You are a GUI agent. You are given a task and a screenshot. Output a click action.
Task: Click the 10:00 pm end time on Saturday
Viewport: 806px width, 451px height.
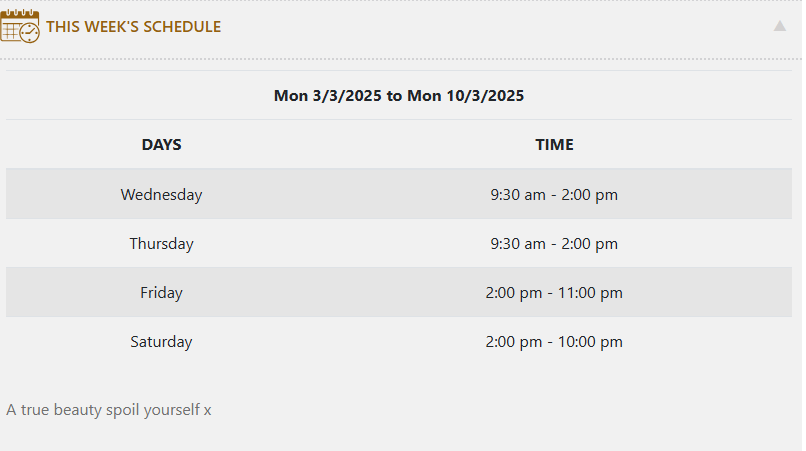point(590,341)
